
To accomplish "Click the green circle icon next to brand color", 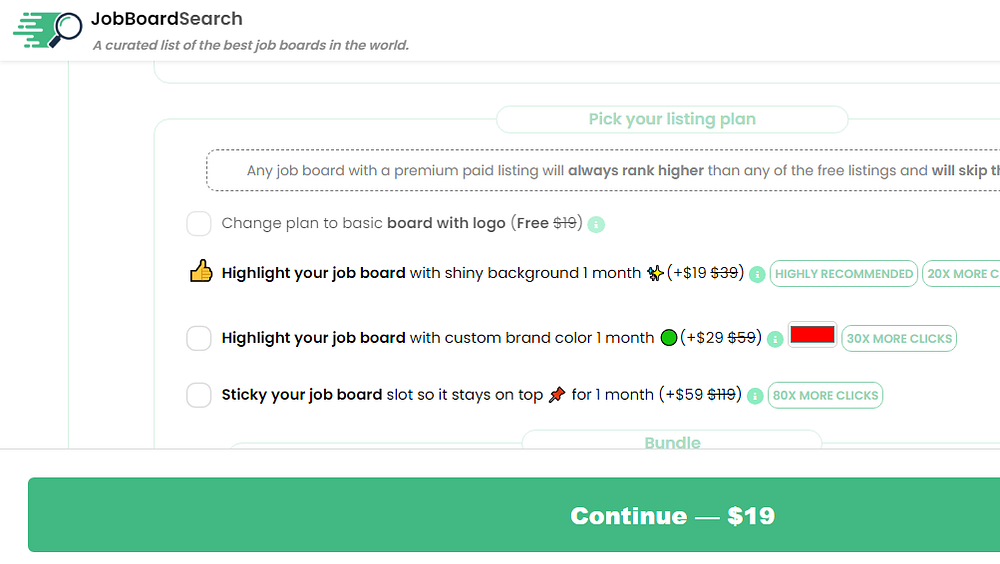I will [669, 338].
